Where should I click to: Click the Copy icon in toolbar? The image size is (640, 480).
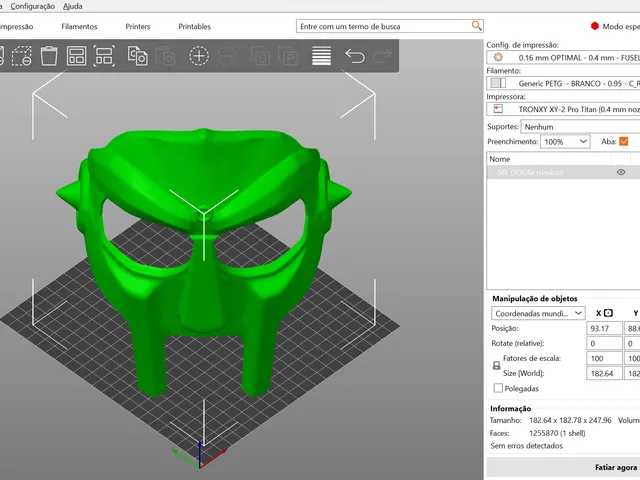(x=138, y=56)
